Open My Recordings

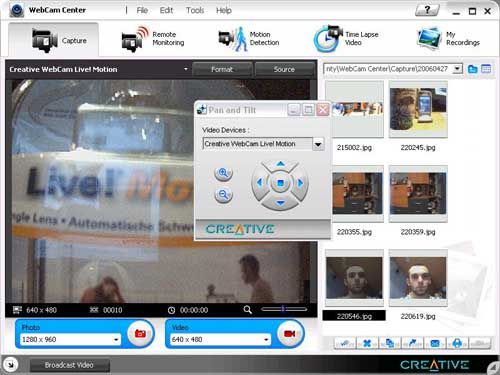[x=448, y=39]
